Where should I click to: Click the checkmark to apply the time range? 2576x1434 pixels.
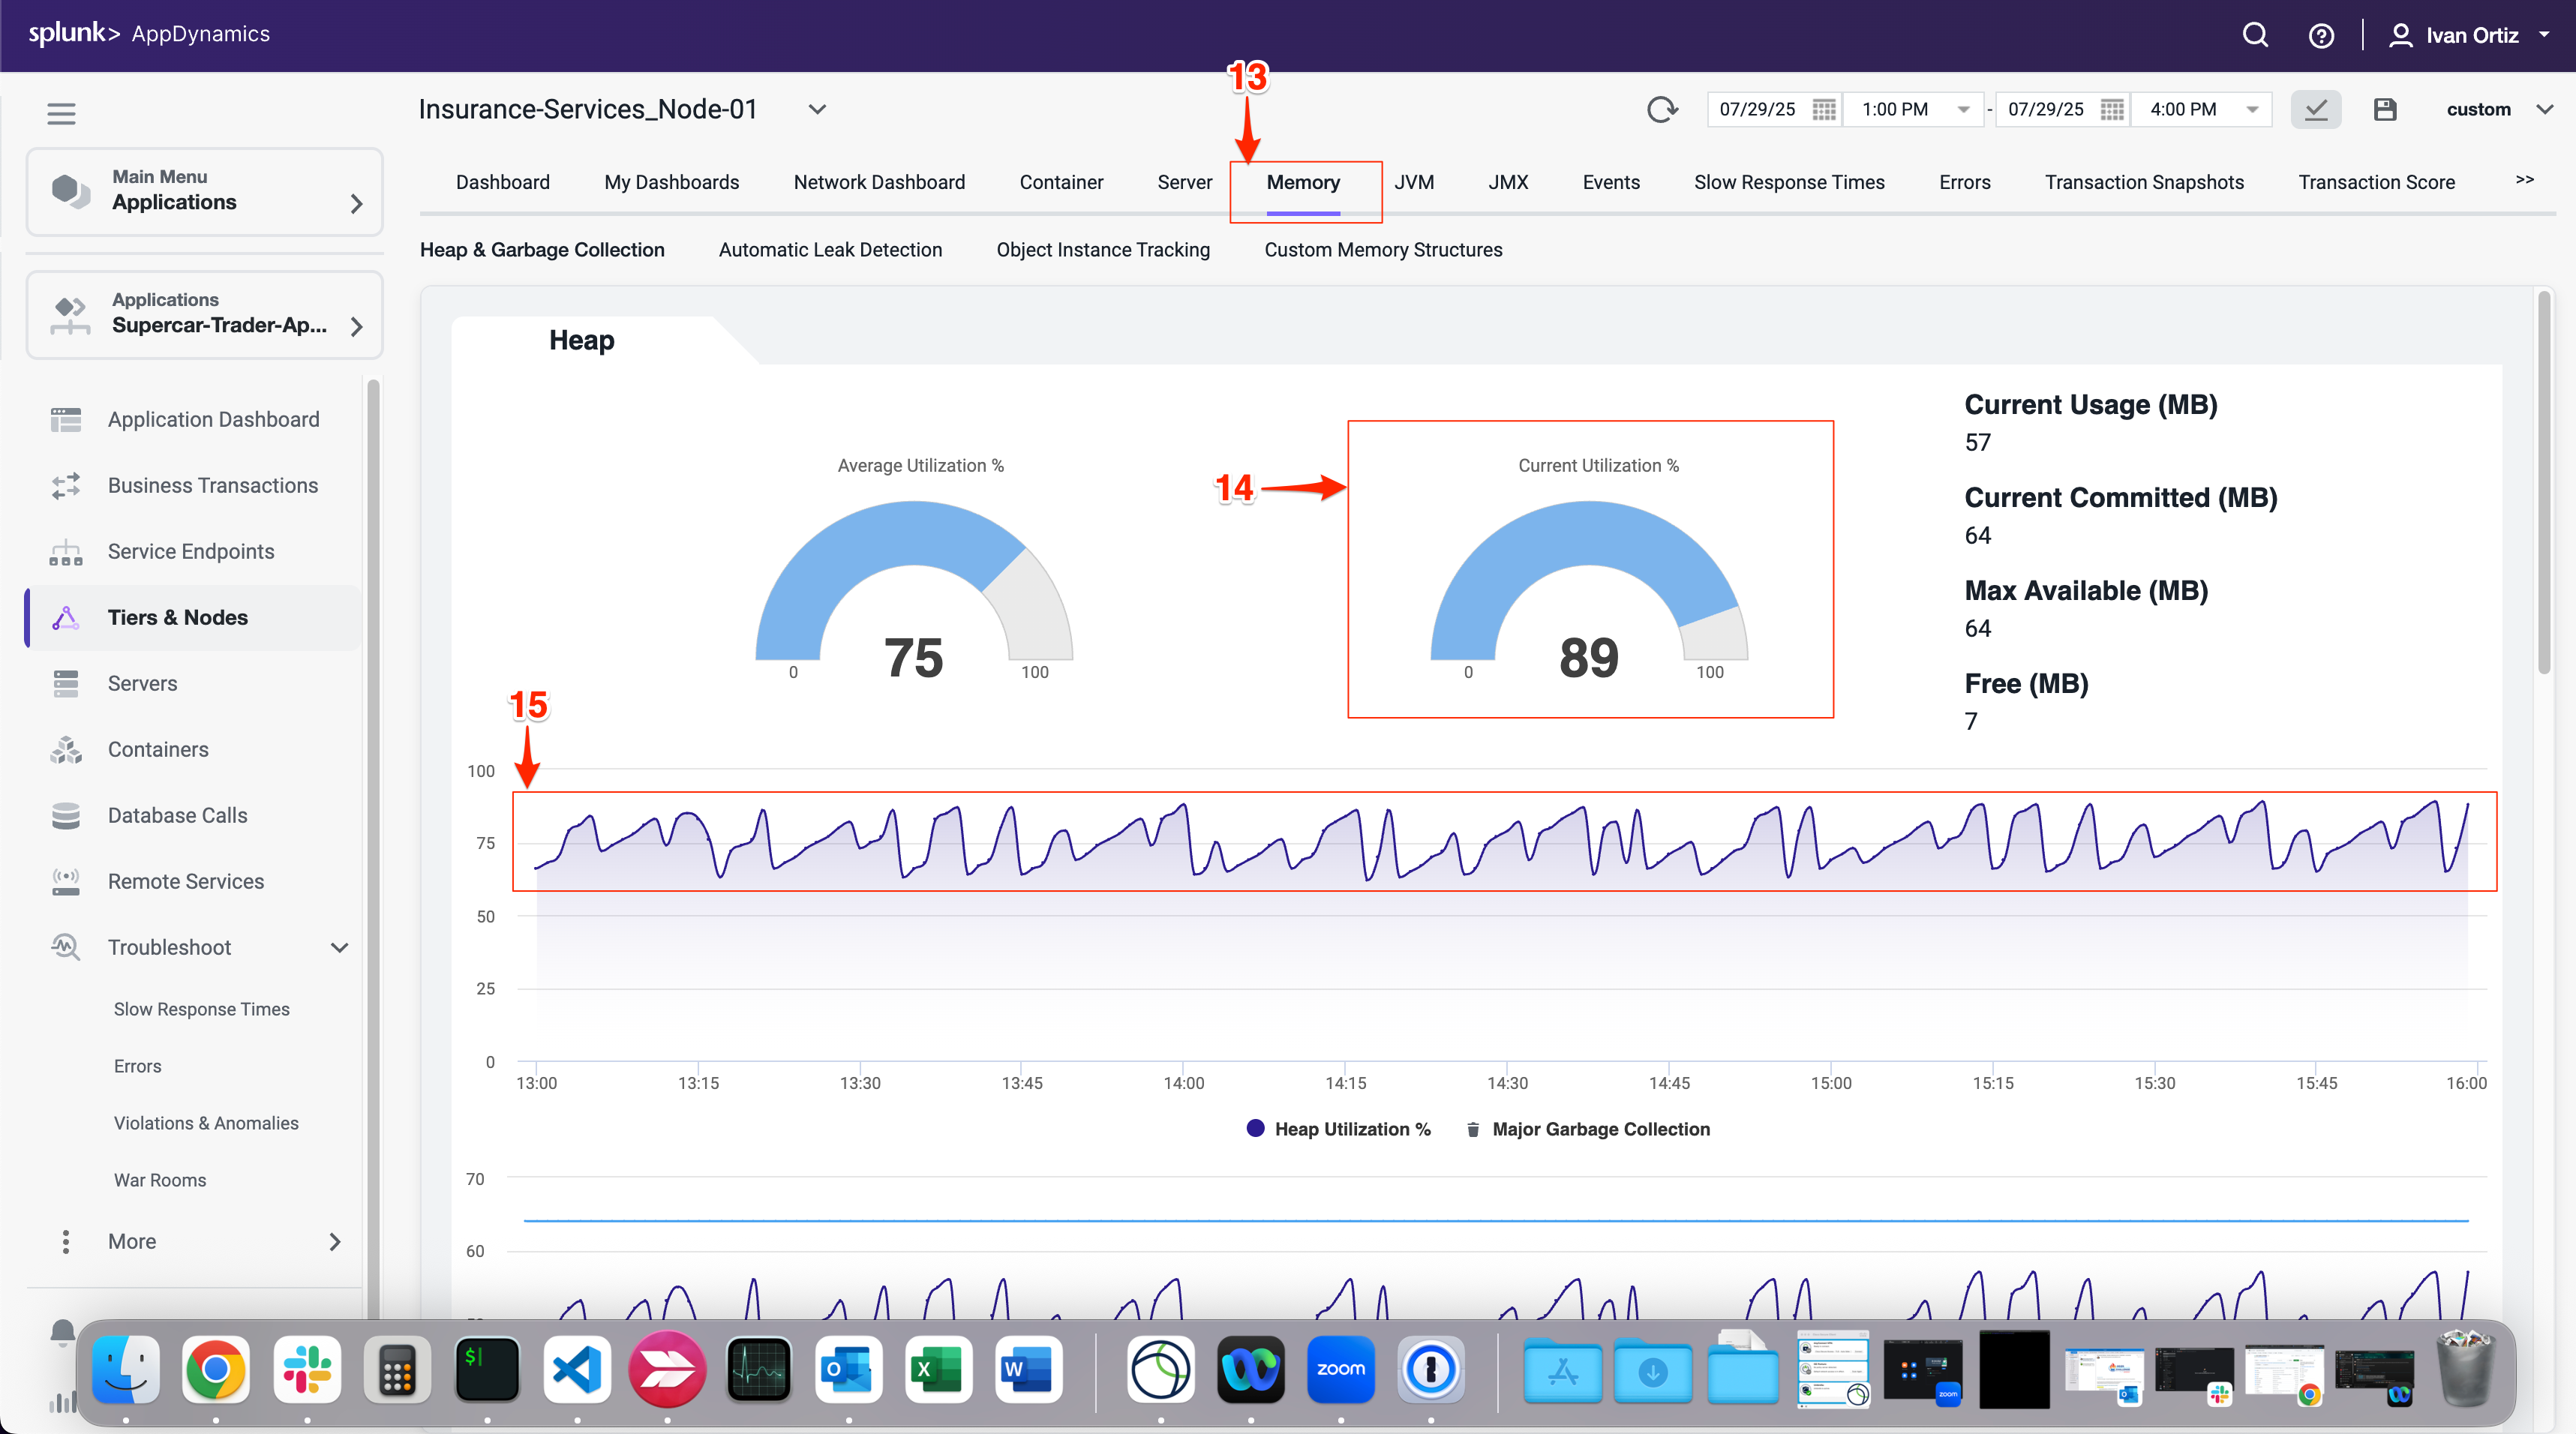click(x=2316, y=109)
